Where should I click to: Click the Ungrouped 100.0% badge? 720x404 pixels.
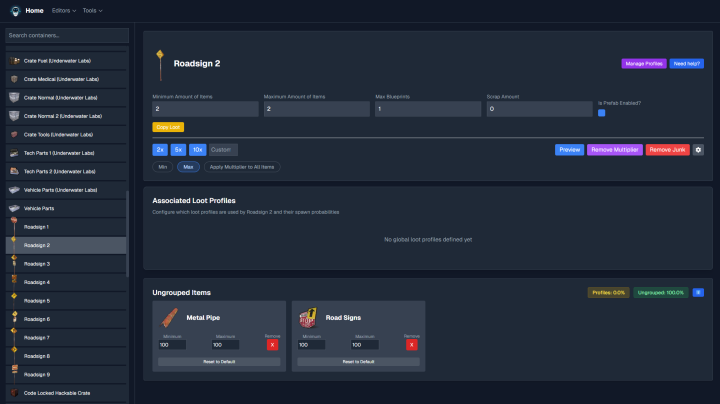[x=661, y=292]
